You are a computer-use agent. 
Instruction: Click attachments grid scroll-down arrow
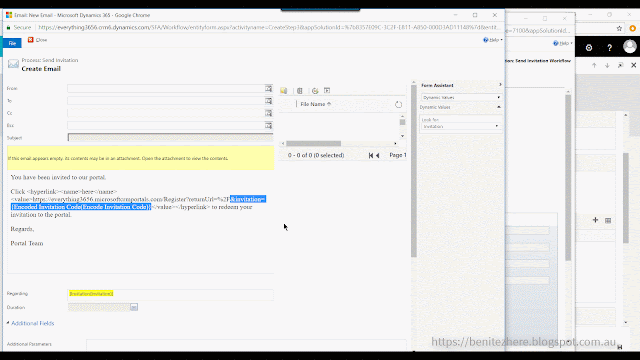[x=402, y=136]
